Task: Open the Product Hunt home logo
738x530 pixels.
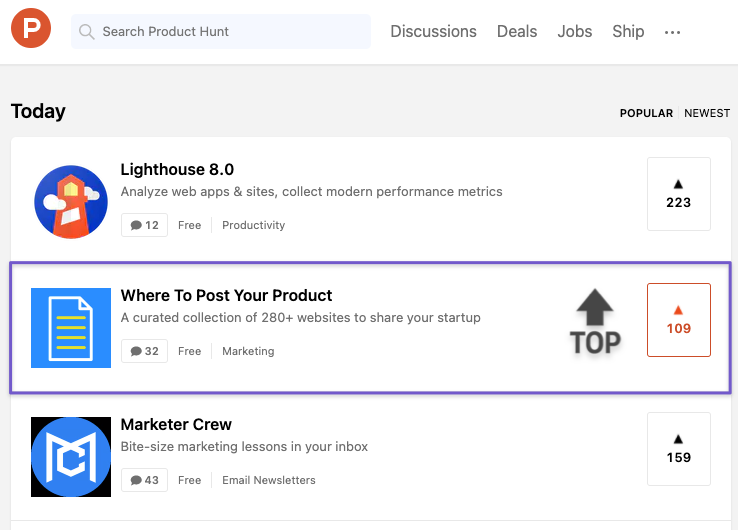Action: tap(31, 28)
